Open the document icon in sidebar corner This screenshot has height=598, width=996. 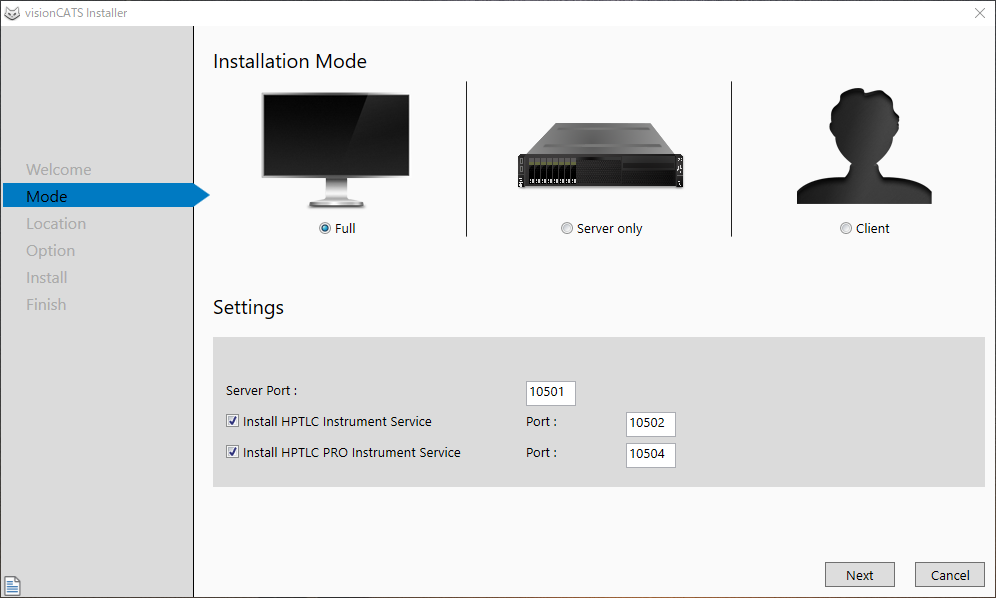pos(12,585)
